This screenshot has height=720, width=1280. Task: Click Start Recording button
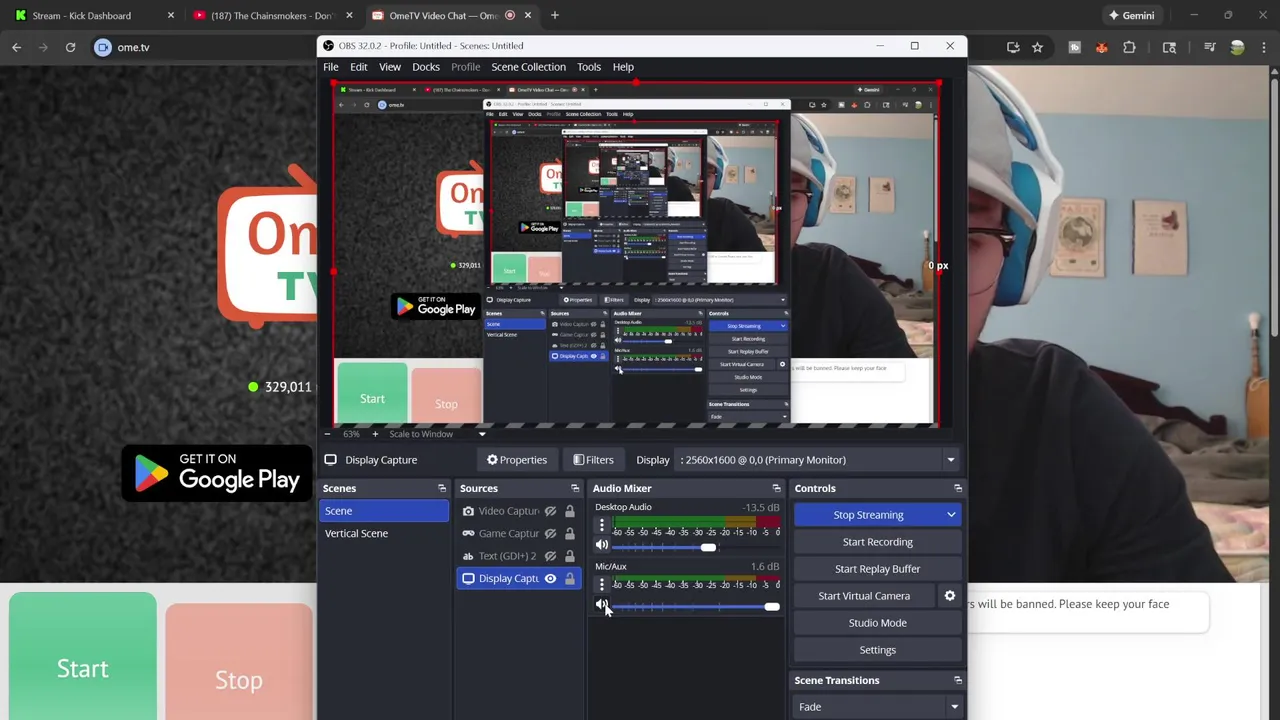click(x=877, y=542)
